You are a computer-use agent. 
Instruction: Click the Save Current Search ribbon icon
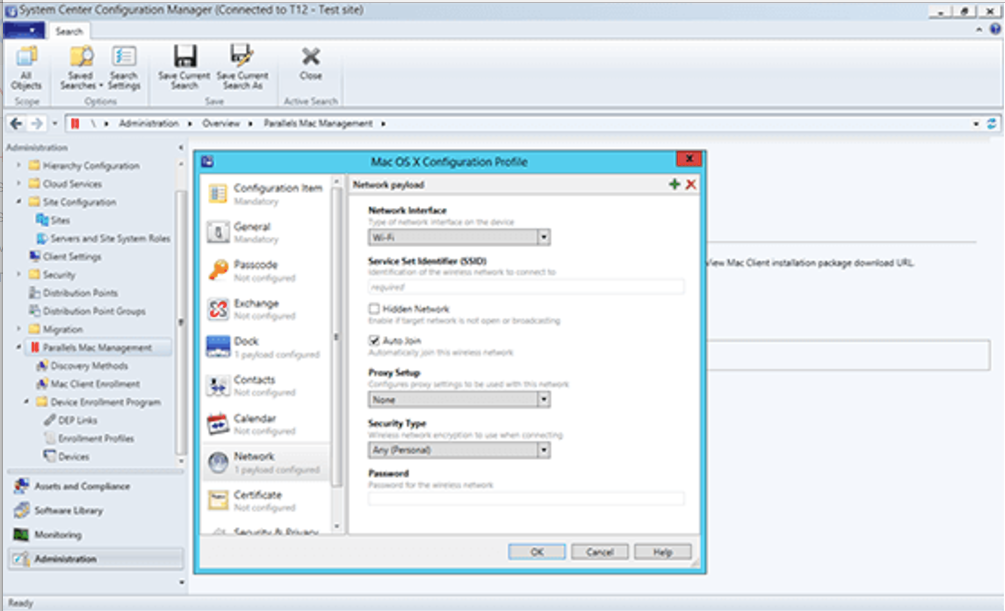pyautogui.click(x=182, y=65)
